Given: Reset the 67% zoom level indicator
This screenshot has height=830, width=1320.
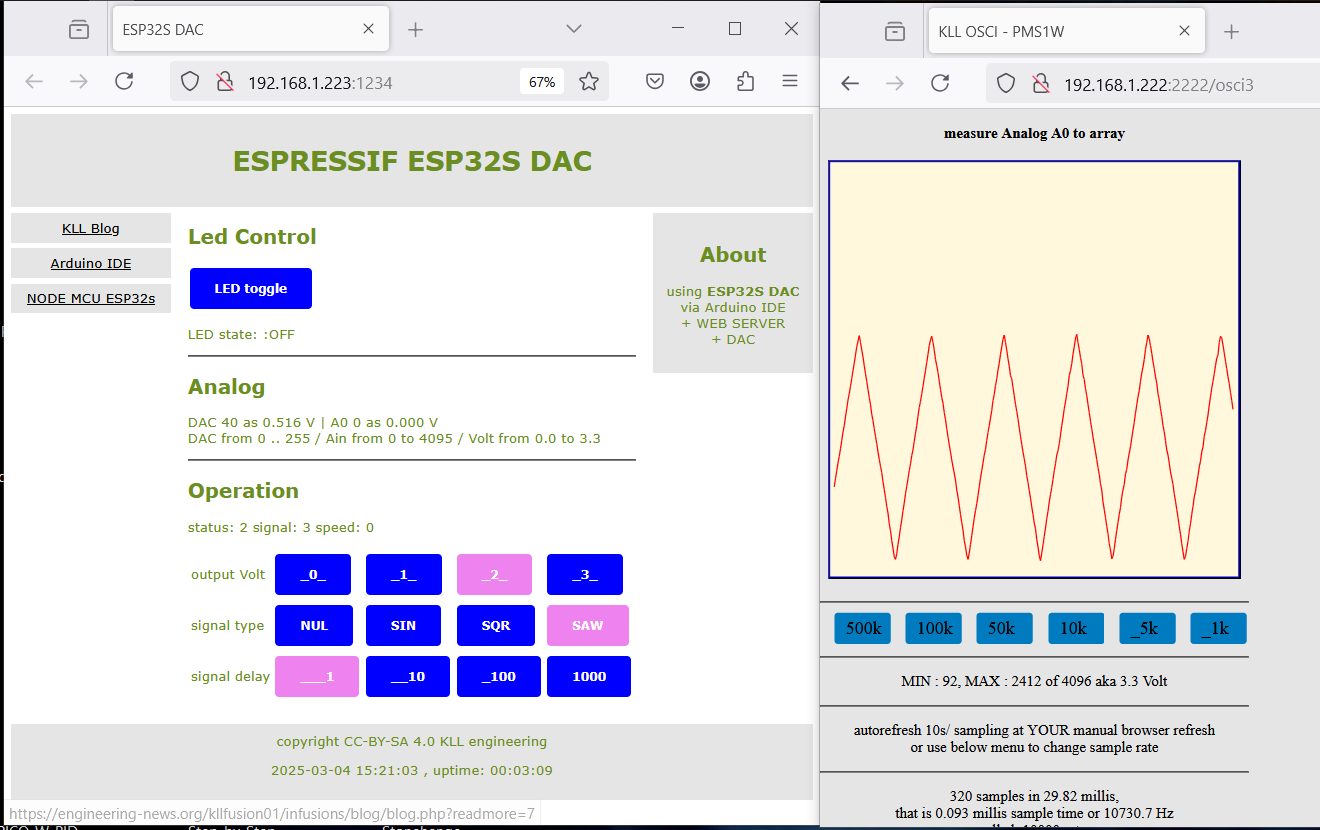Looking at the screenshot, I should (x=542, y=82).
